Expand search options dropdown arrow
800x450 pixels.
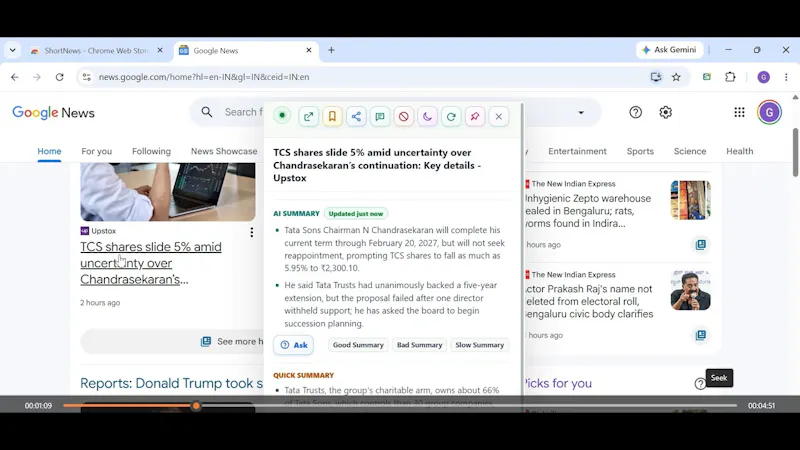pyautogui.click(x=581, y=112)
